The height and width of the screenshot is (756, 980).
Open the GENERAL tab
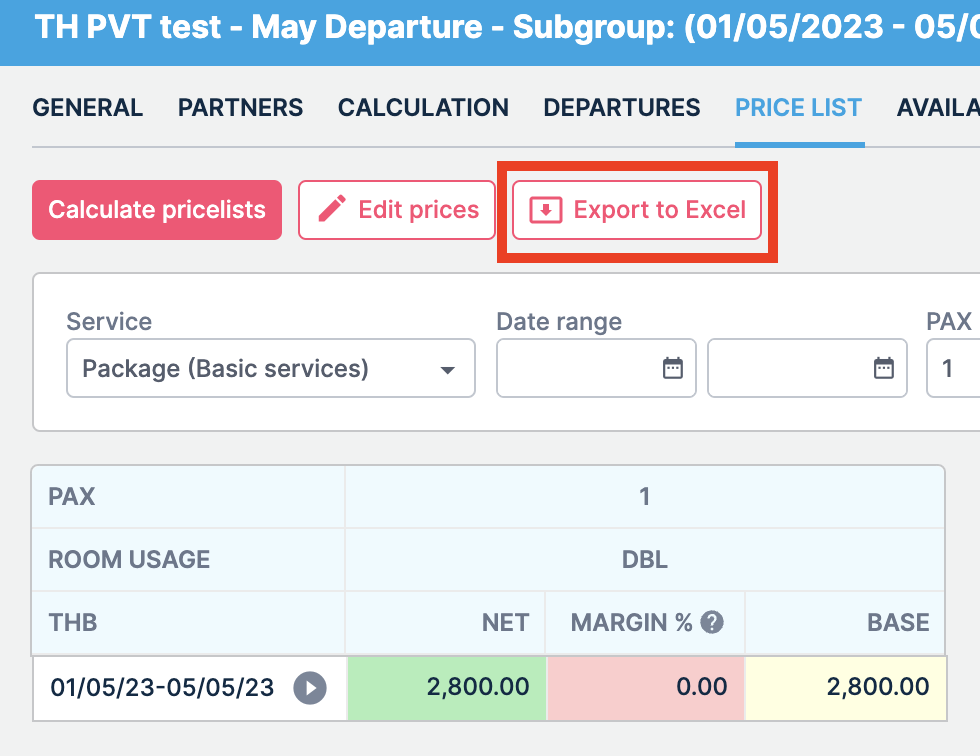click(88, 107)
